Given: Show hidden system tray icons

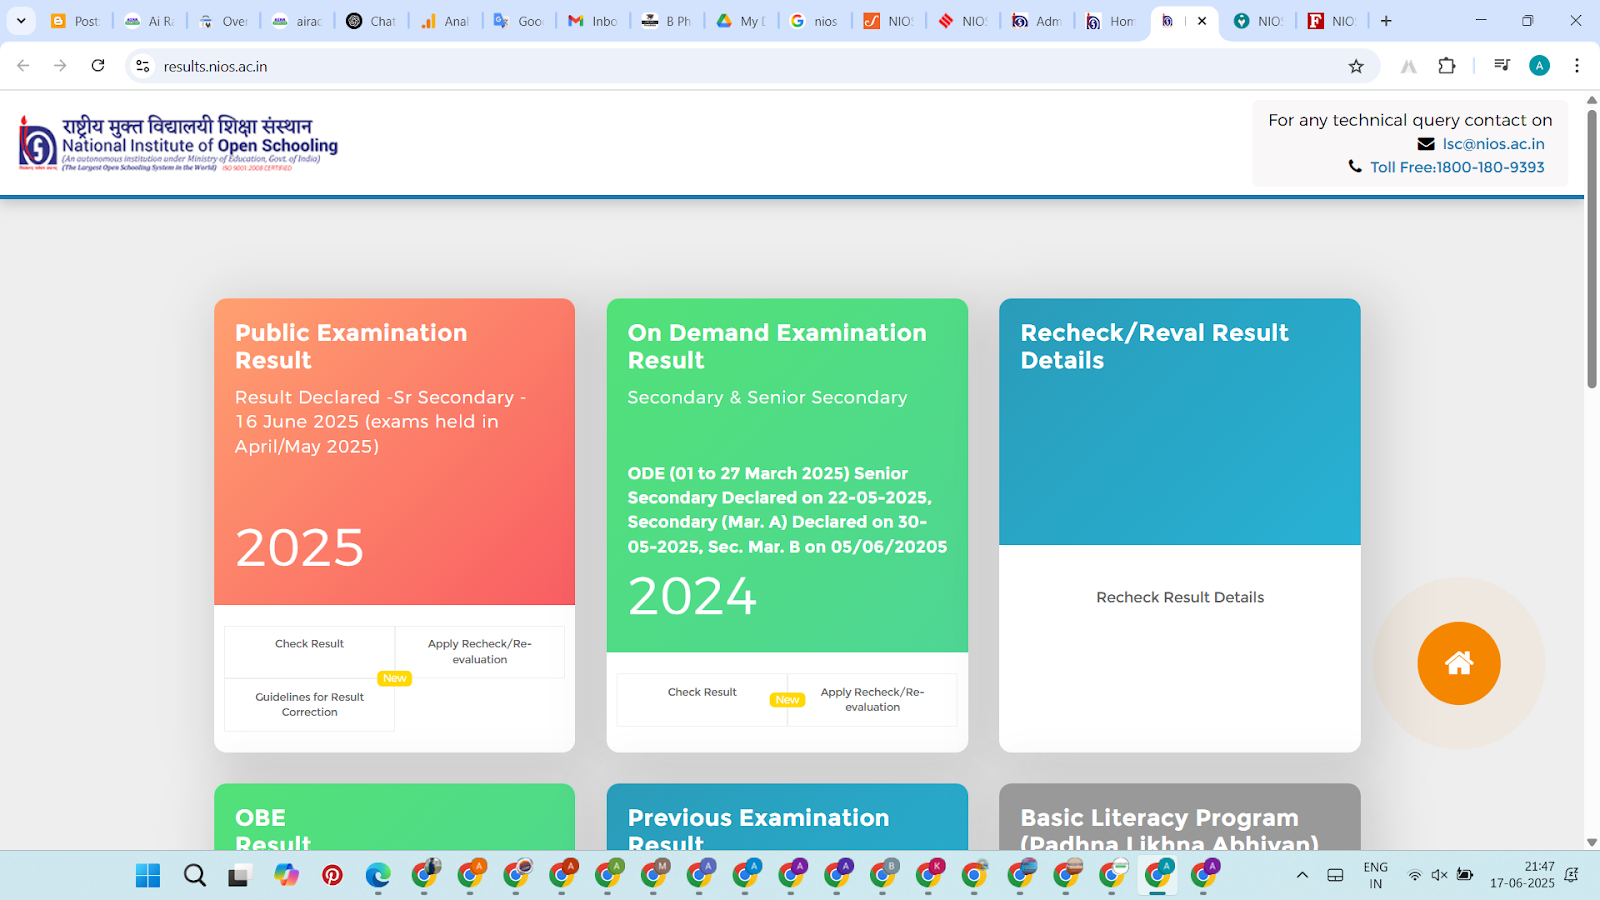Looking at the screenshot, I should (1302, 876).
